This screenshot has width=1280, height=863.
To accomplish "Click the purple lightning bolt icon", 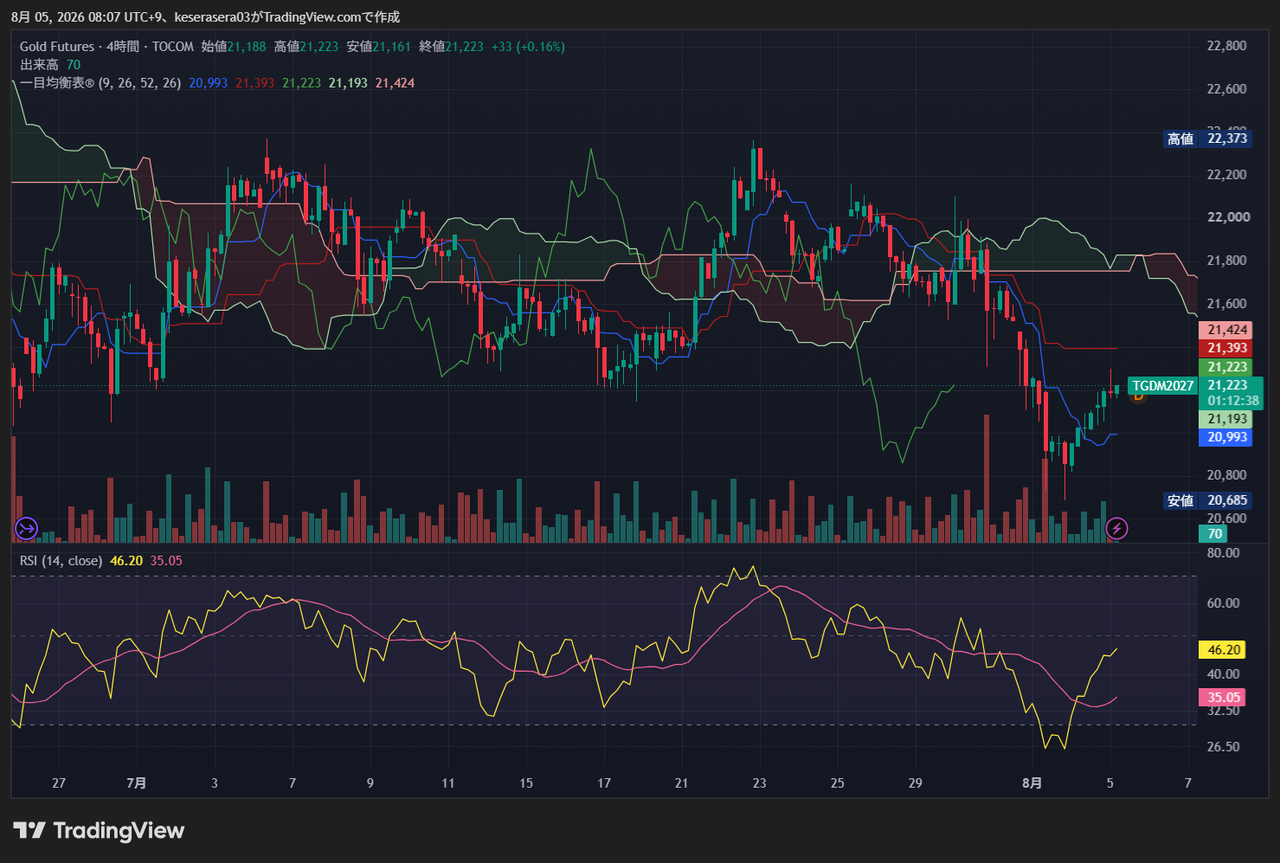I will point(1117,527).
